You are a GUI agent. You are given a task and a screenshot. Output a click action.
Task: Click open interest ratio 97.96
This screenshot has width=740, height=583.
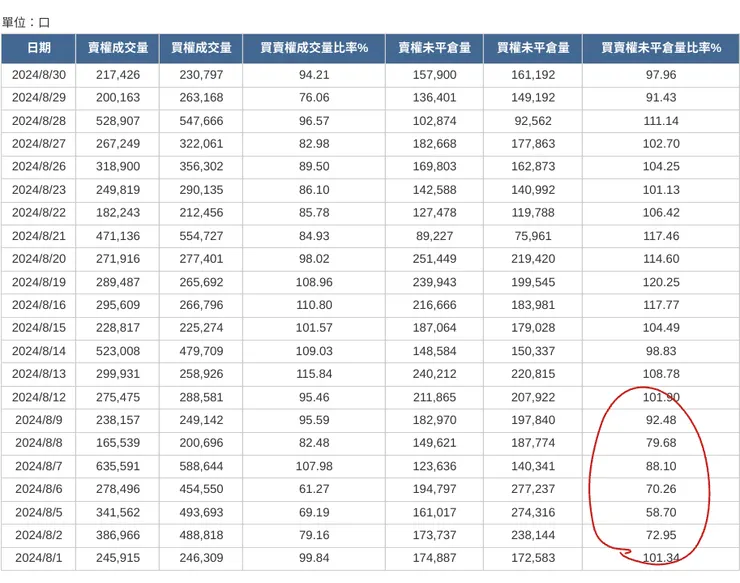661,75
